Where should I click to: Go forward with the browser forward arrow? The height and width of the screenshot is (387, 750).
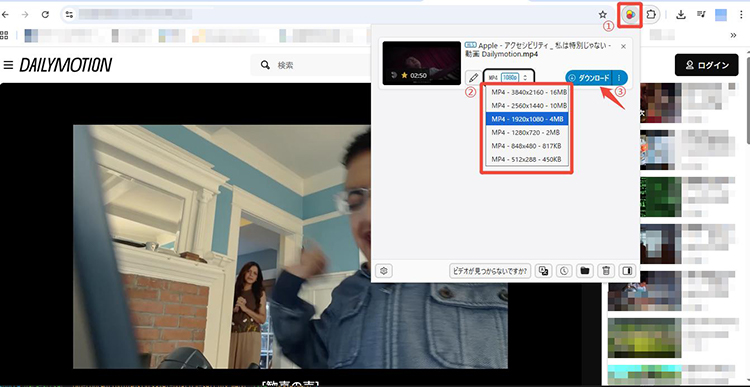[x=25, y=15]
